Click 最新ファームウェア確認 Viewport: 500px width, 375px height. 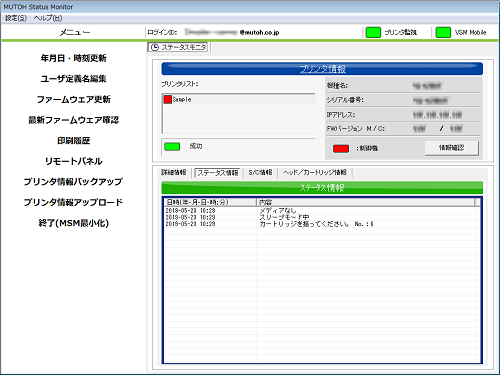click(73, 120)
